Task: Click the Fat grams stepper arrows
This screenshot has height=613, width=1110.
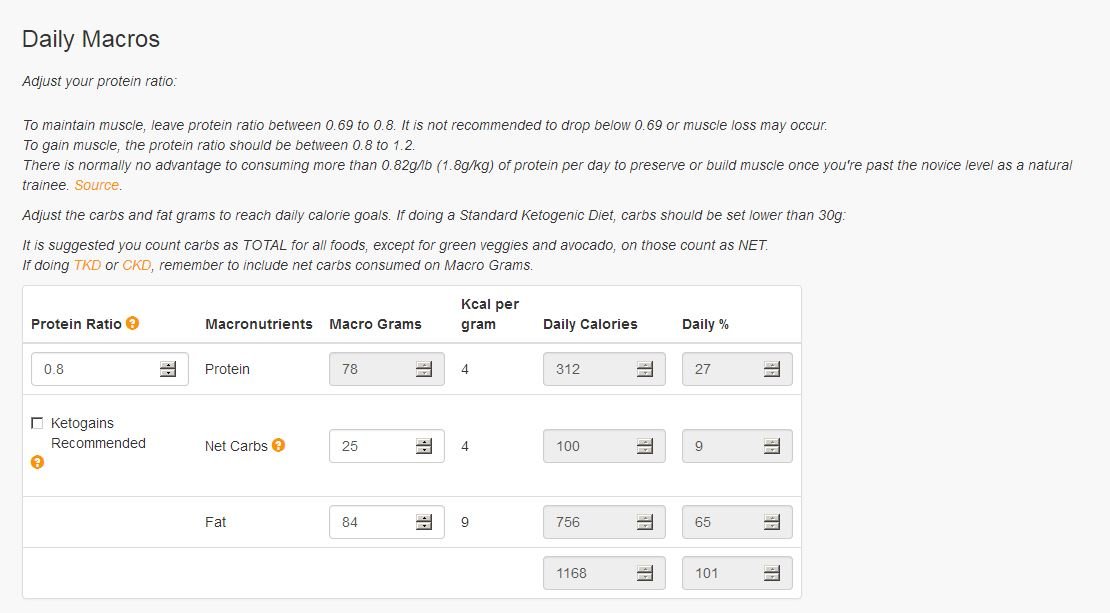Action: (x=423, y=522)
